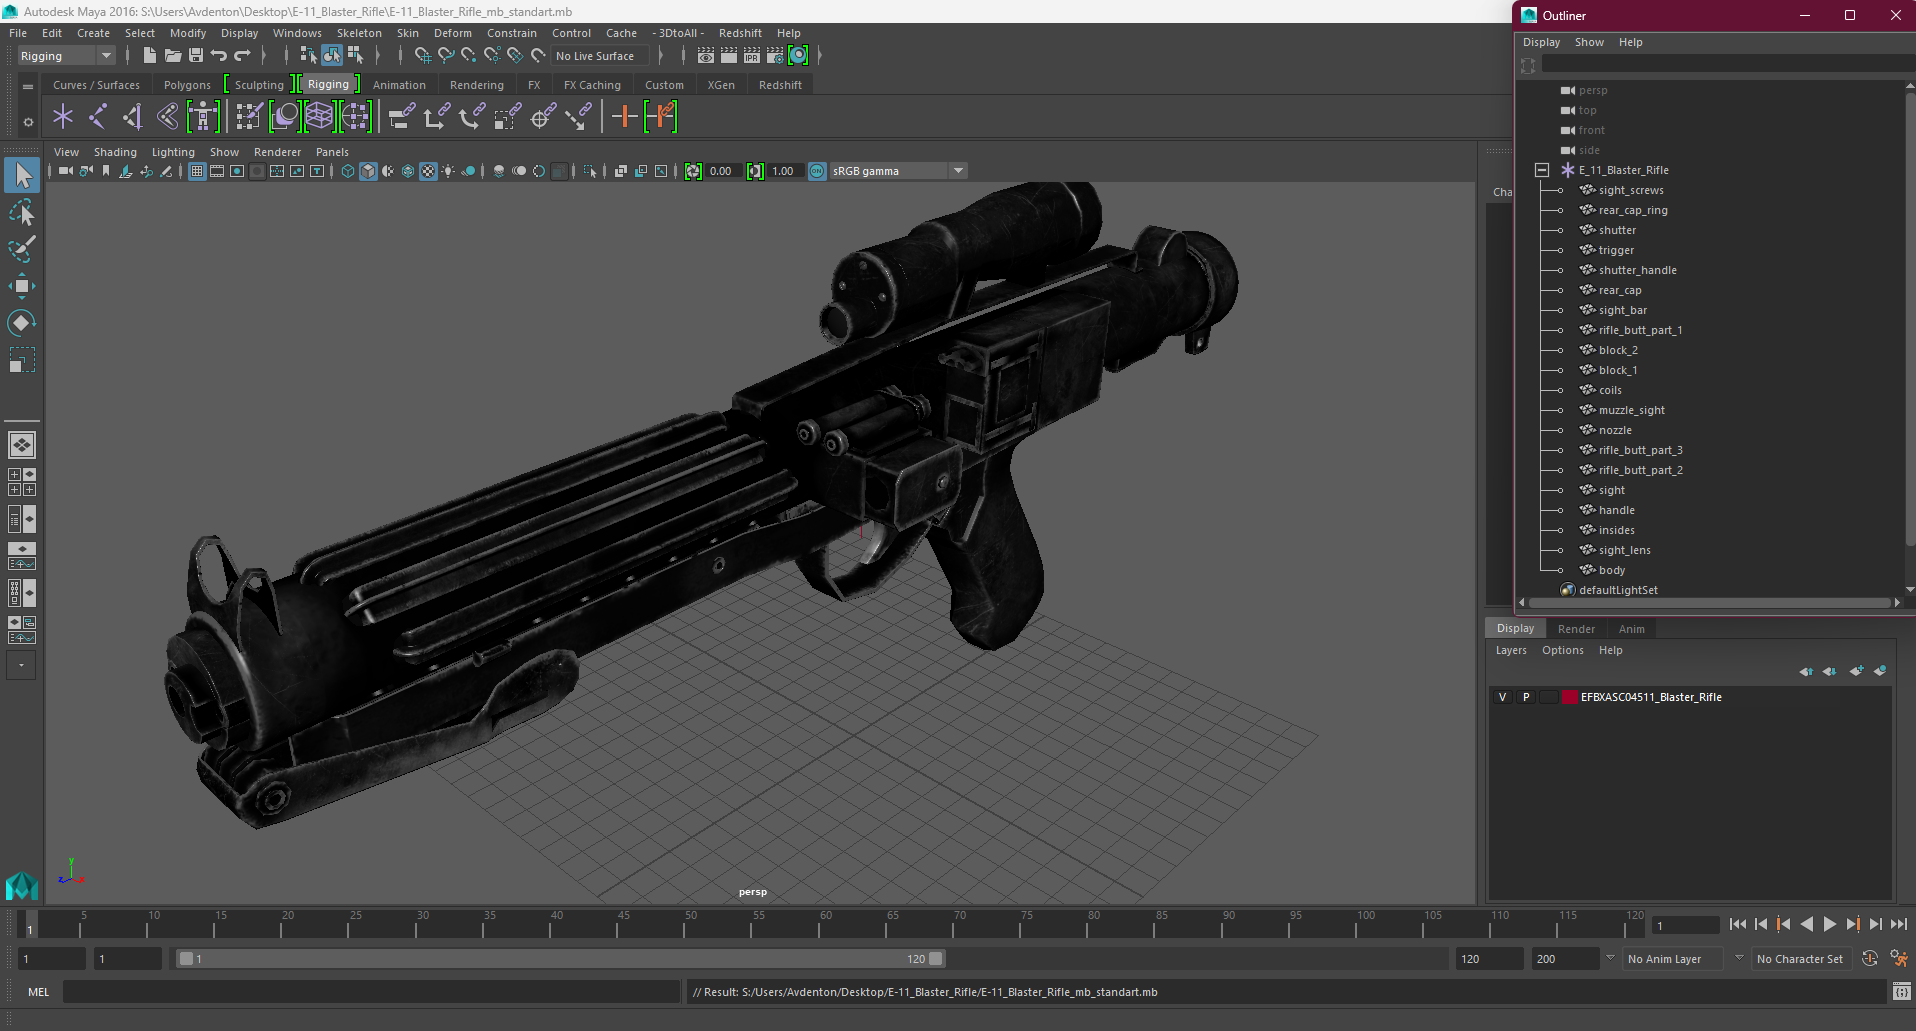
Task: Open the Layer Editor Options menu
Action: [x=1563, y=650]
